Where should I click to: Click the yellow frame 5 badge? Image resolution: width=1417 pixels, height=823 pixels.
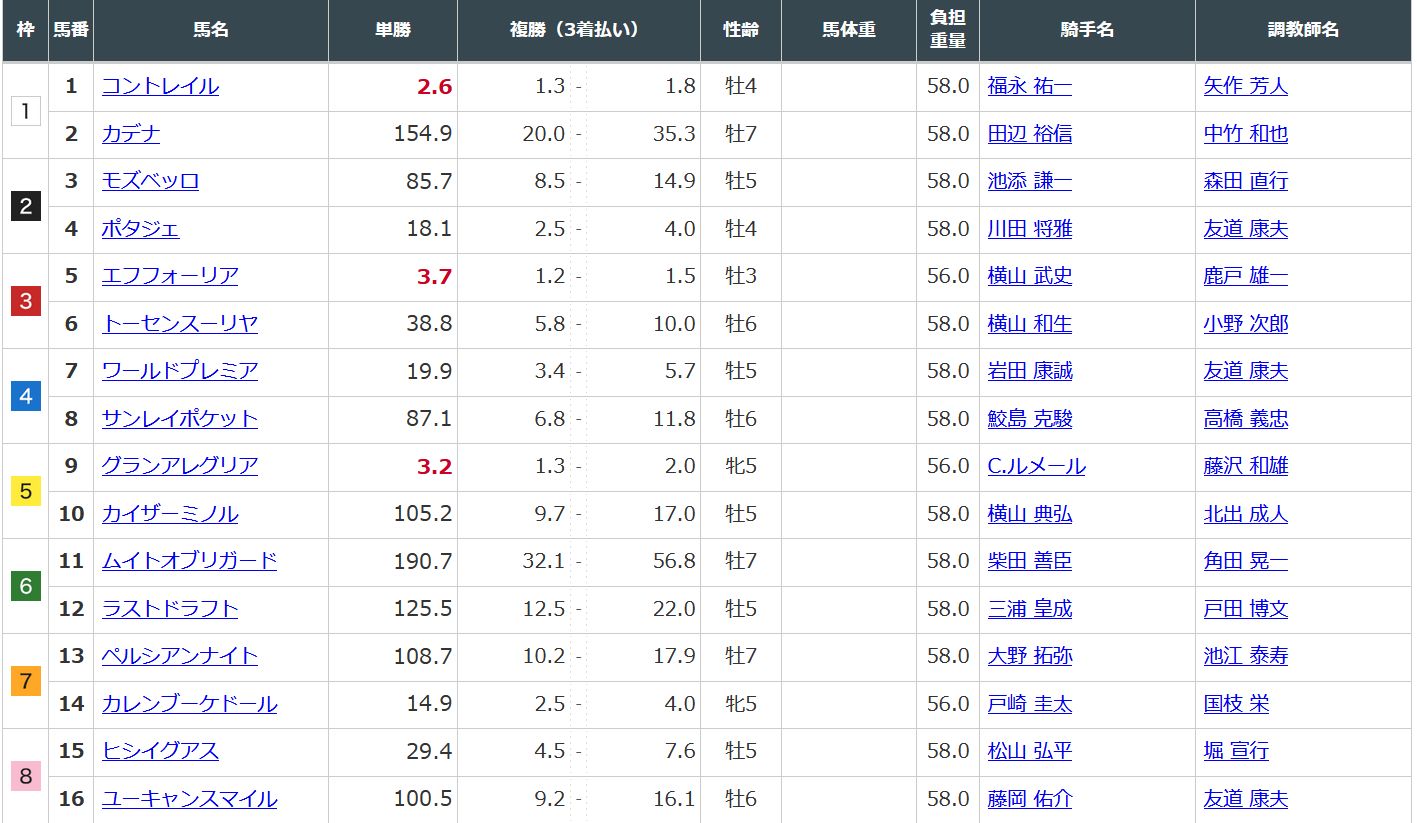[x=26, y=491]
